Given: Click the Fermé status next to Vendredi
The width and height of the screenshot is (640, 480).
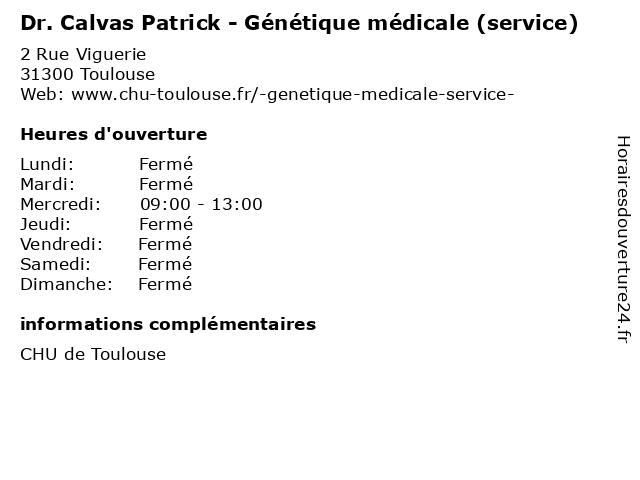Looking at the screenshot, I should pyautogui.click(x=165, y=244).
